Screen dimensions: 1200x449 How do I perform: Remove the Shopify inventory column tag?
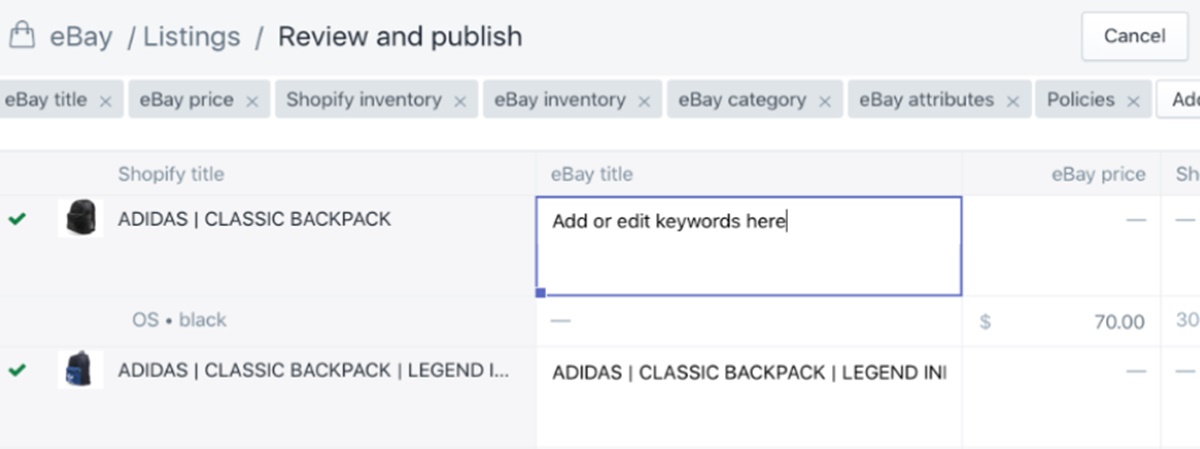point(460,101)
